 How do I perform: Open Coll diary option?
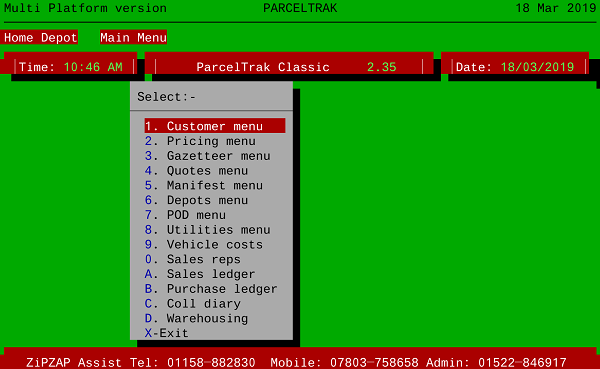pos(192,304)
